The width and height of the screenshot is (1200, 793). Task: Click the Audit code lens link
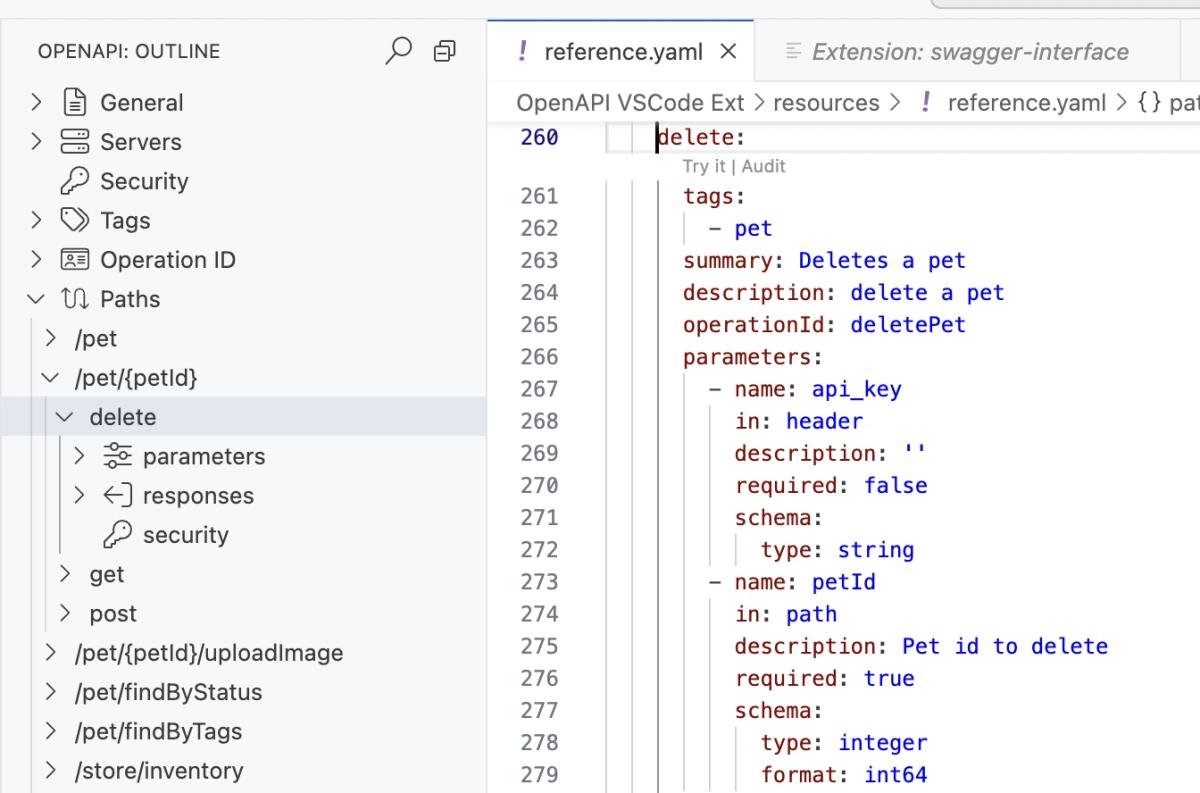[x=764, y=167]
